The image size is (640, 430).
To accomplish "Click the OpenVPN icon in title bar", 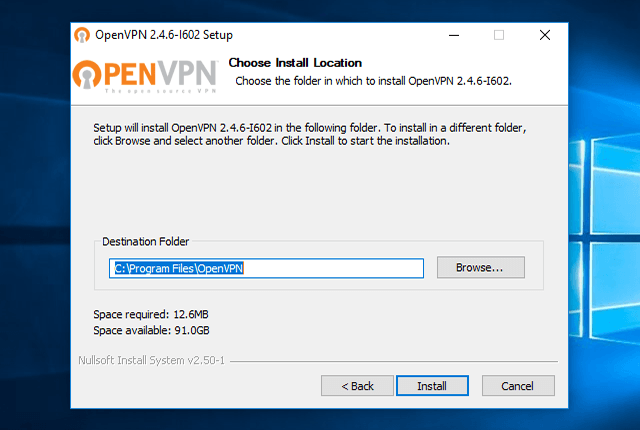I will pos(82,35).
